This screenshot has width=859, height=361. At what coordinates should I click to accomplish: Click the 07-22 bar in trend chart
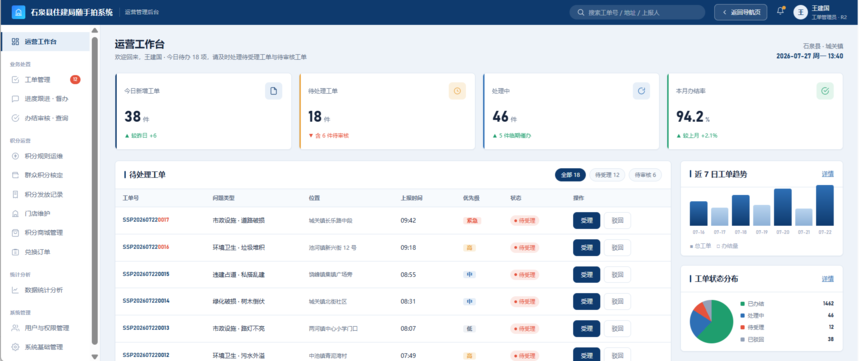[824, 205]
